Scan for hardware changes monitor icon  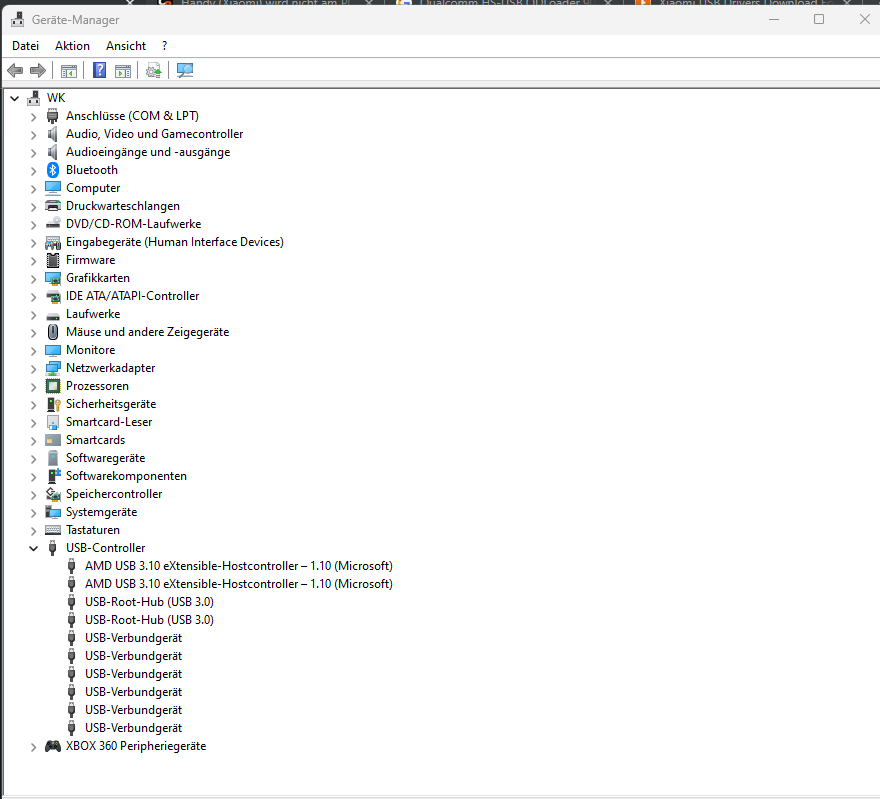pos(185,70)
